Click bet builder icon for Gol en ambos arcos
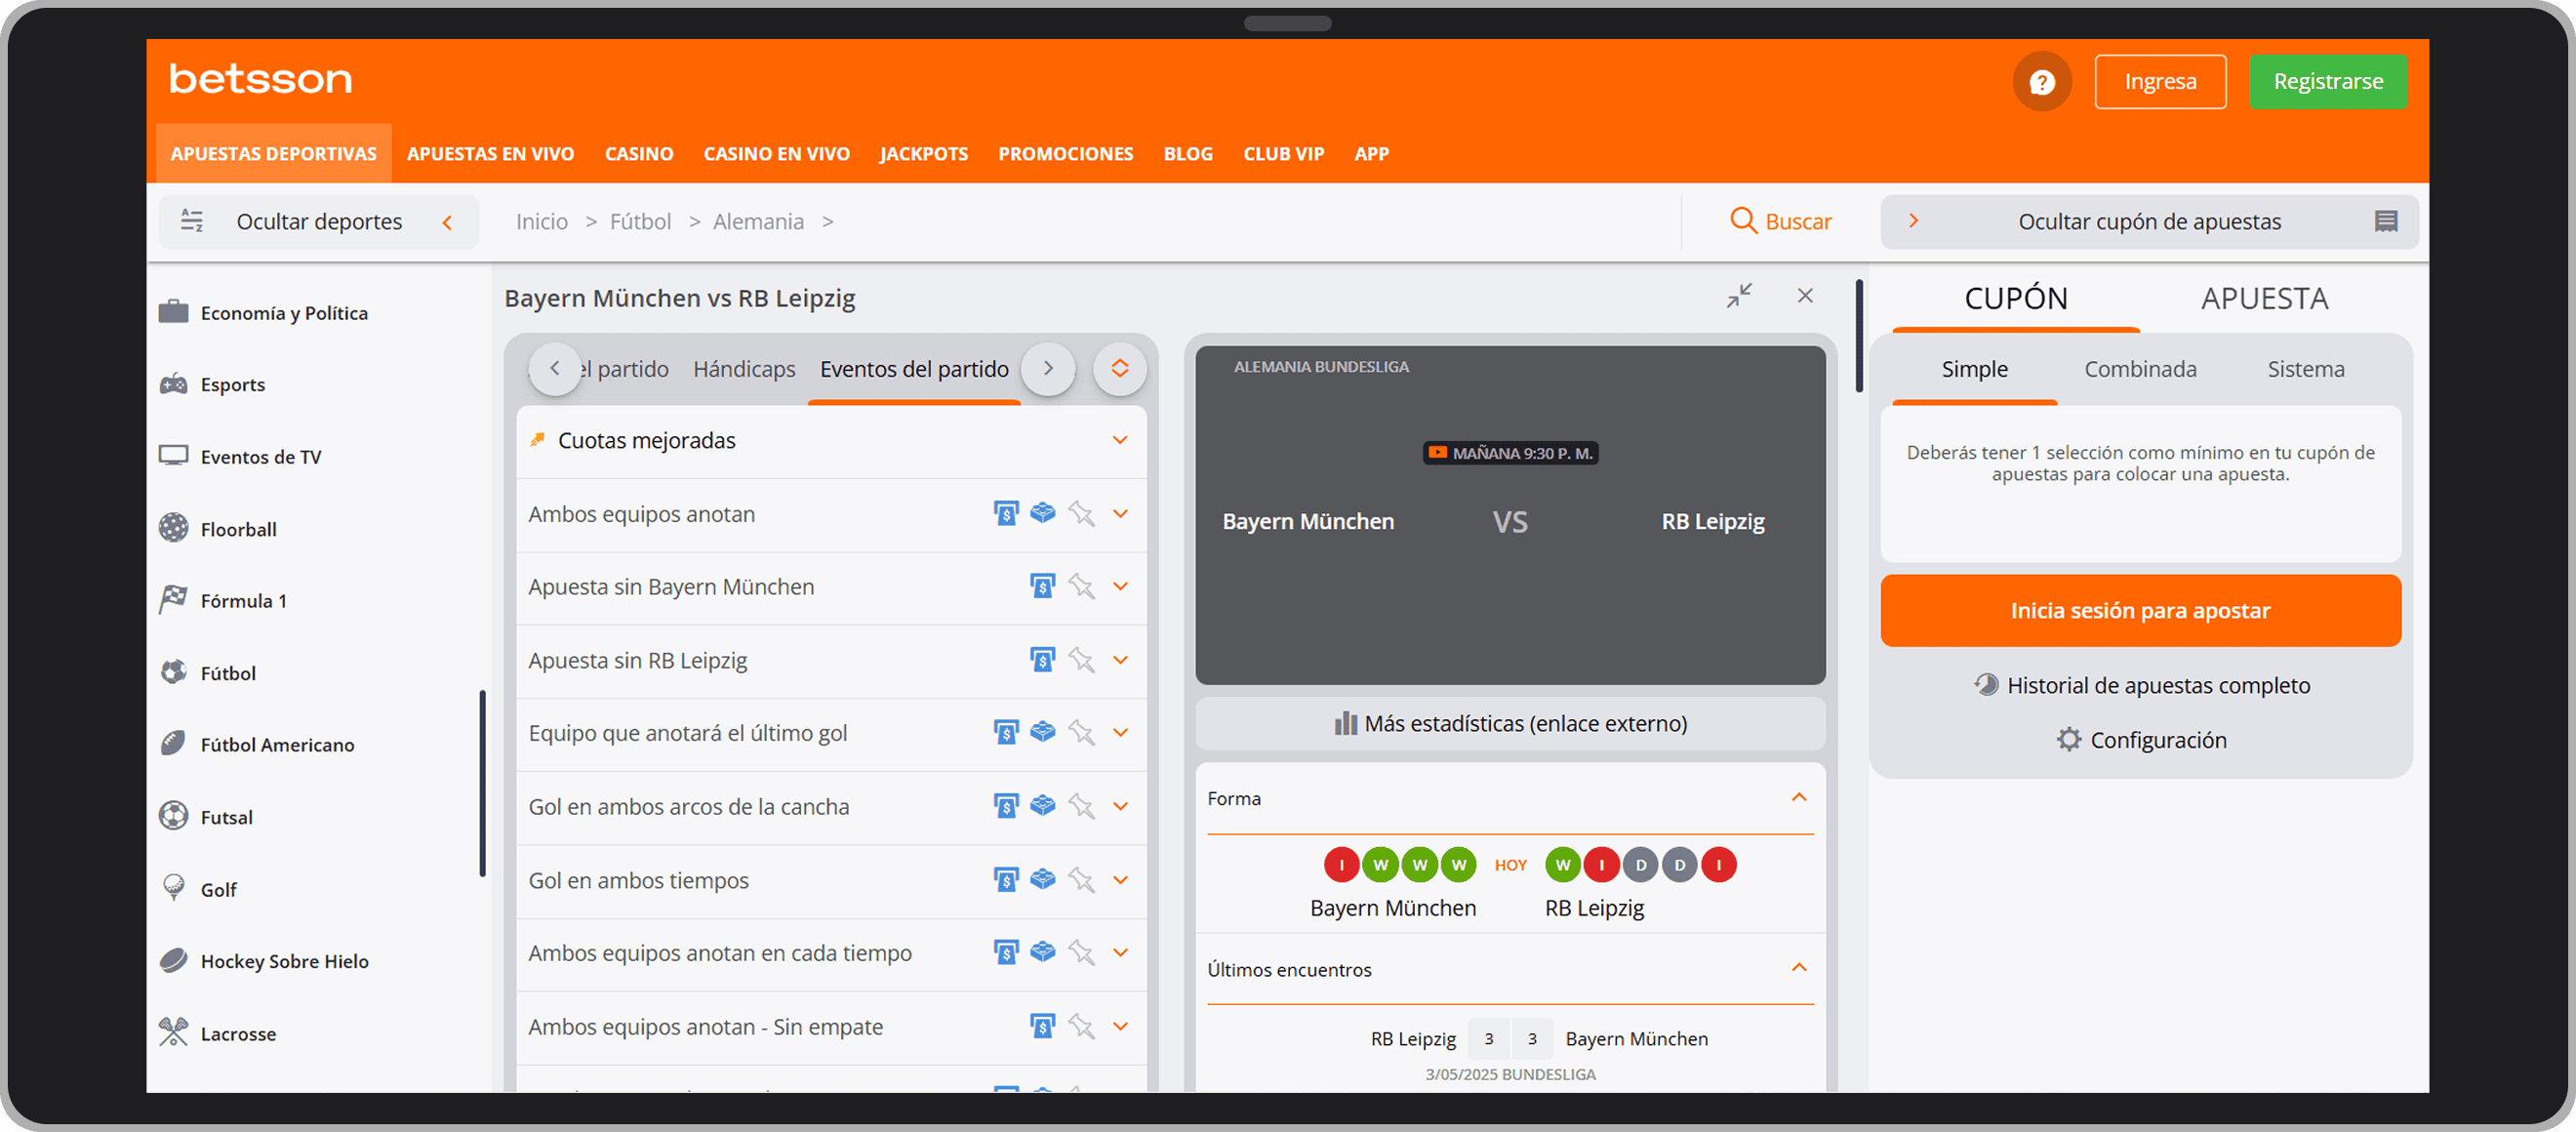This screenshot has height=1132, width=2576. [x=1042, y=805]
